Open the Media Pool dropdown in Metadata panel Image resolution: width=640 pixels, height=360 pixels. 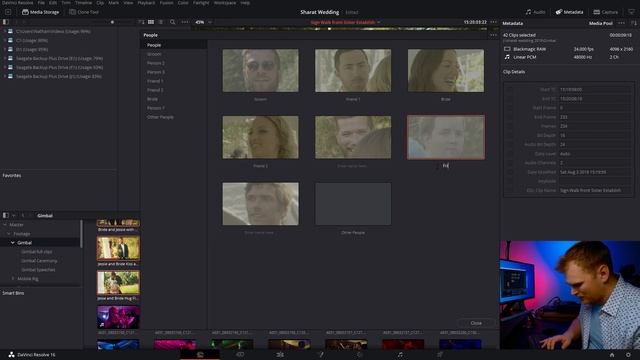[601, 23]
